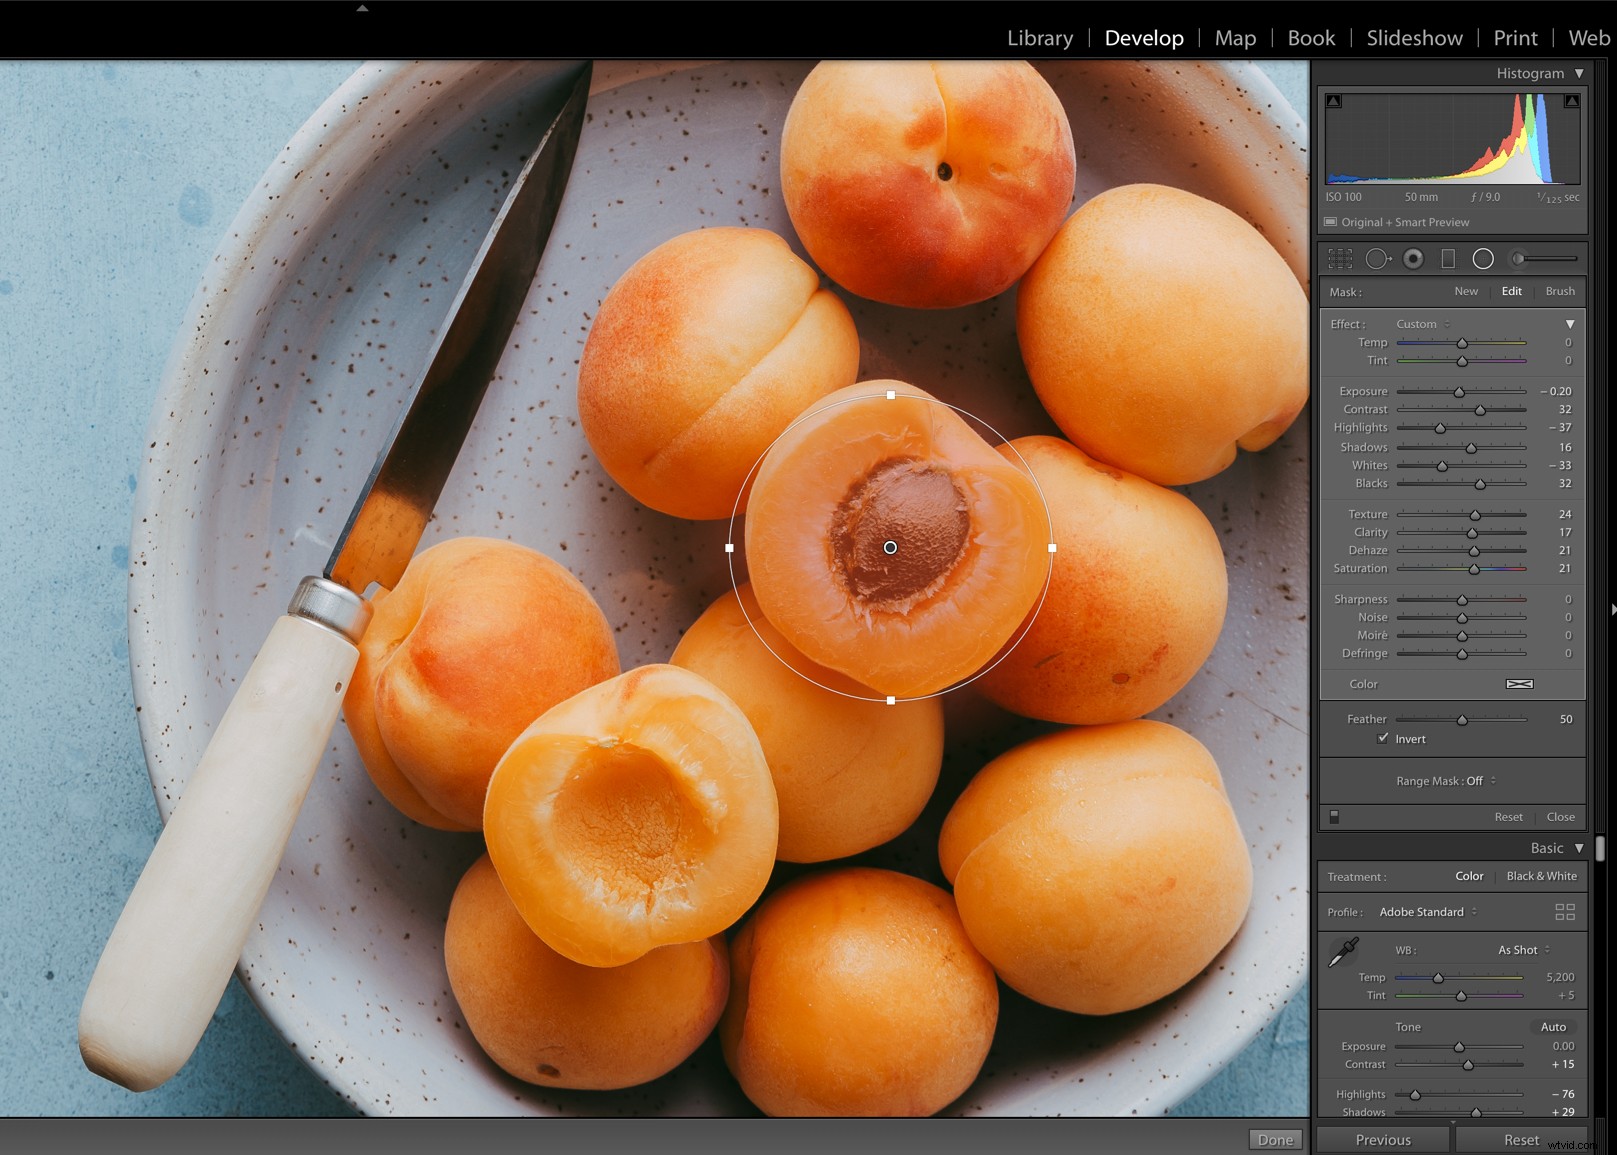Select the Crop Overlay tool
The width and height of the screenshot is (1617, 1155).
point(1340,258)
